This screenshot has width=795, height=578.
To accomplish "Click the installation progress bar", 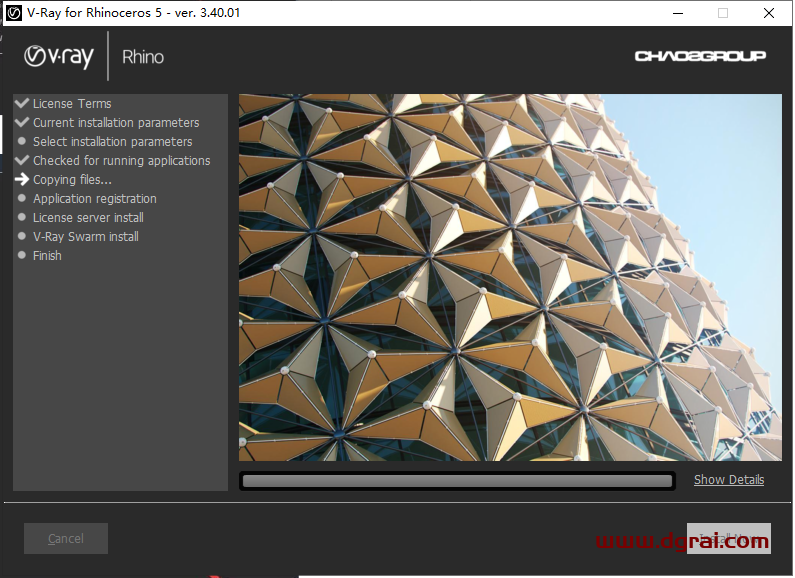I will (457, 481).
